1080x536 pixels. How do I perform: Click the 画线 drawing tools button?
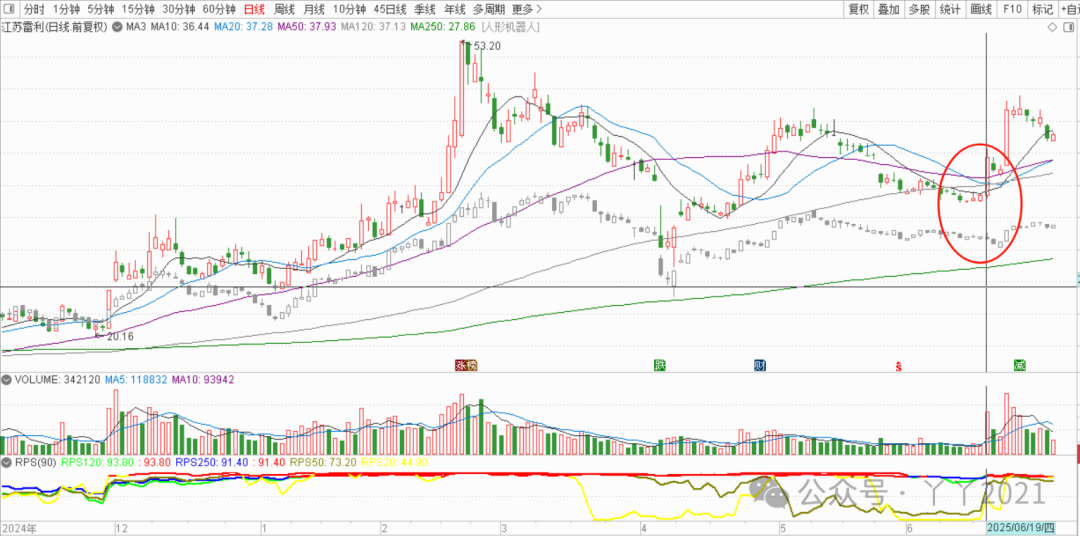point(981,9)
